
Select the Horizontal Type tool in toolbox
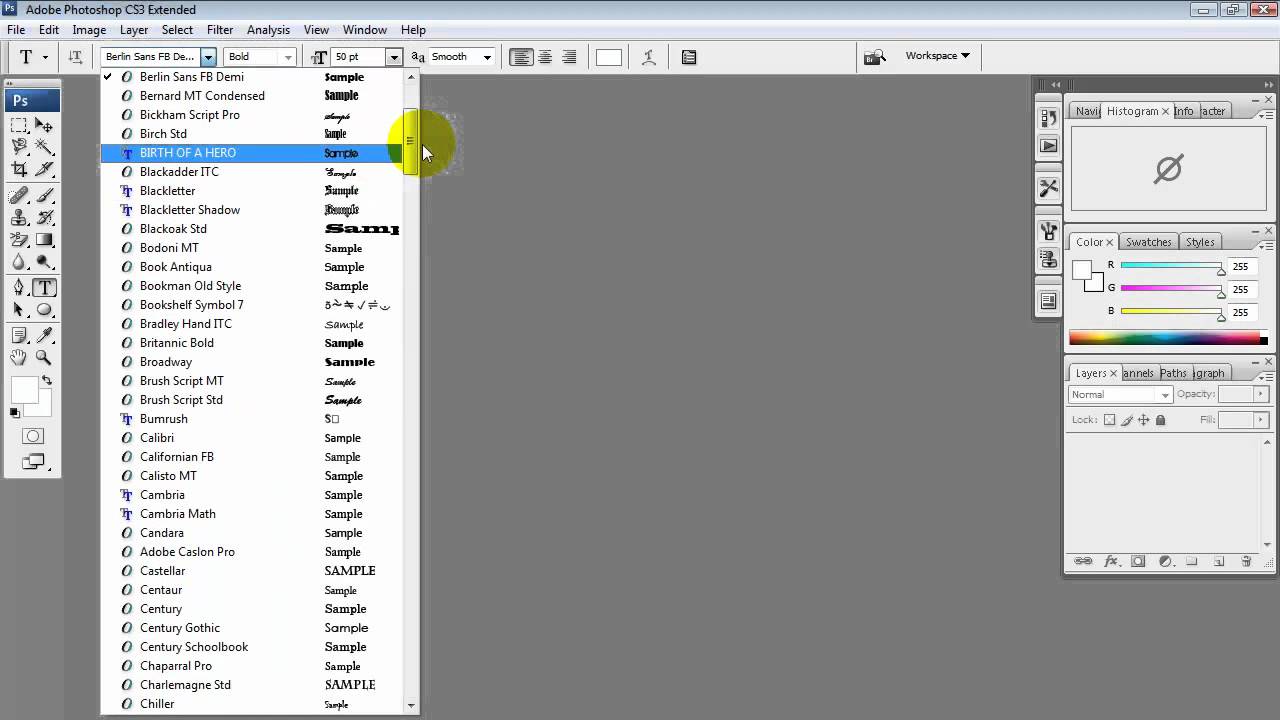44,288
